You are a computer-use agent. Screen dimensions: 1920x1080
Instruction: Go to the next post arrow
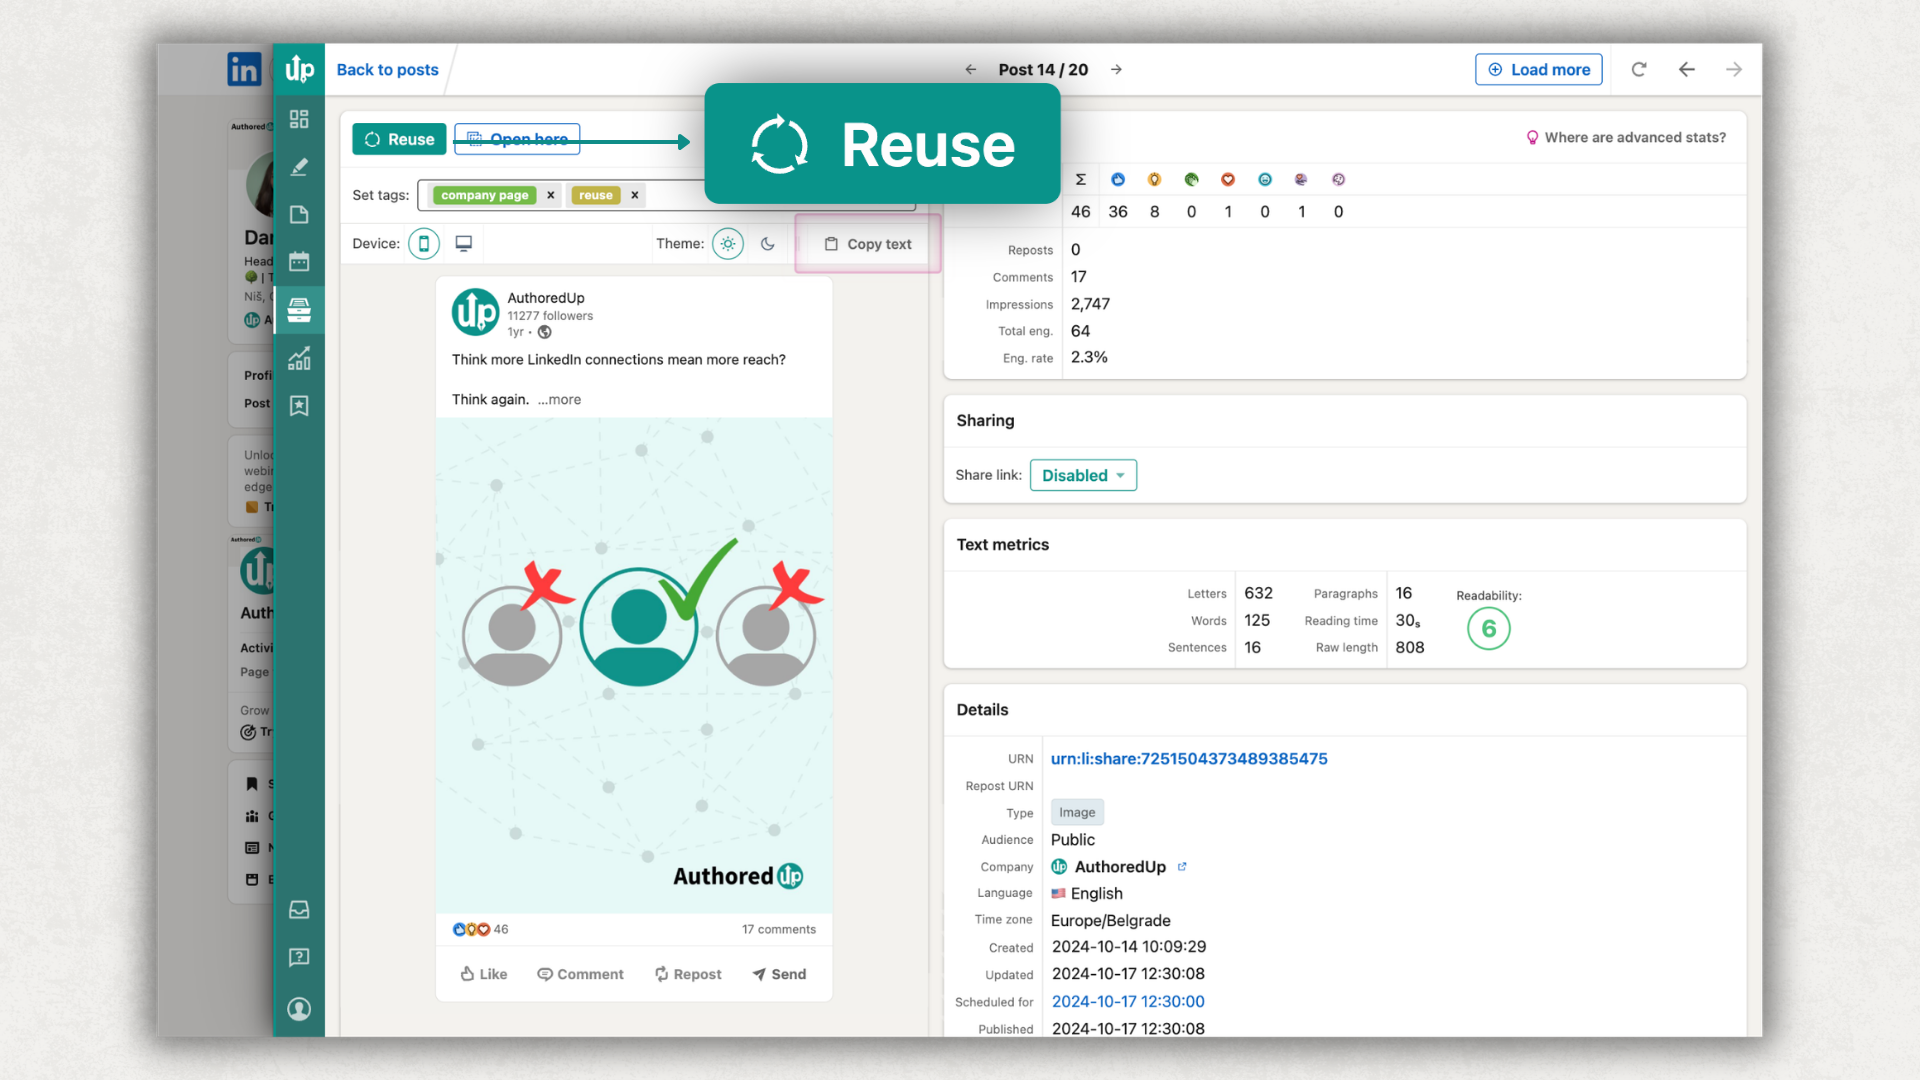pyautogui.click(x=1116, y=70)
